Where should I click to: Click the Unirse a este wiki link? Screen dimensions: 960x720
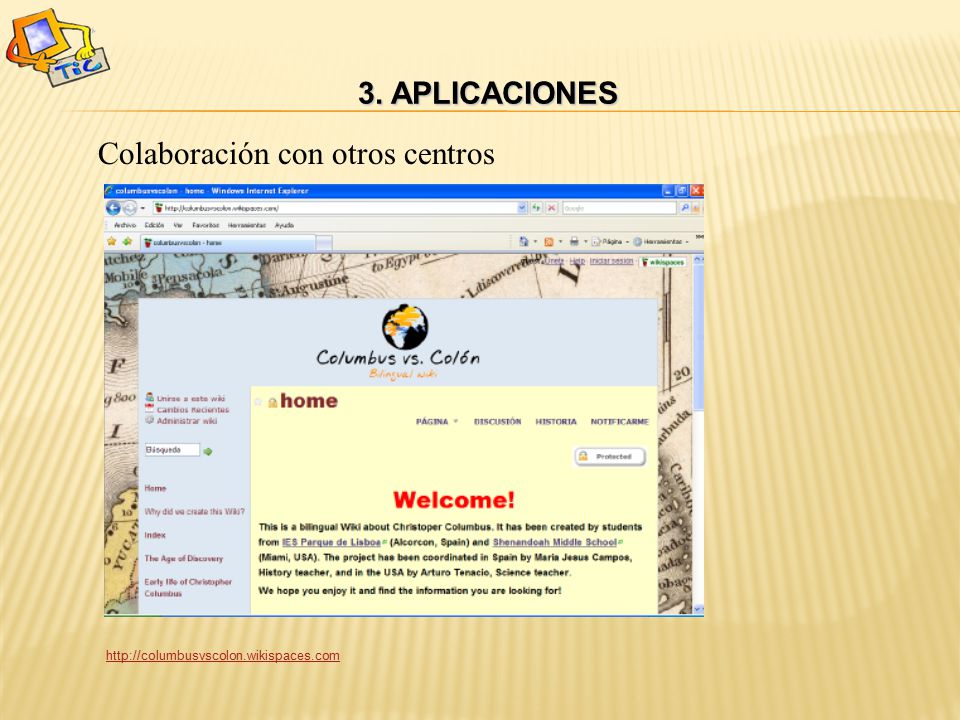[190, 399]
